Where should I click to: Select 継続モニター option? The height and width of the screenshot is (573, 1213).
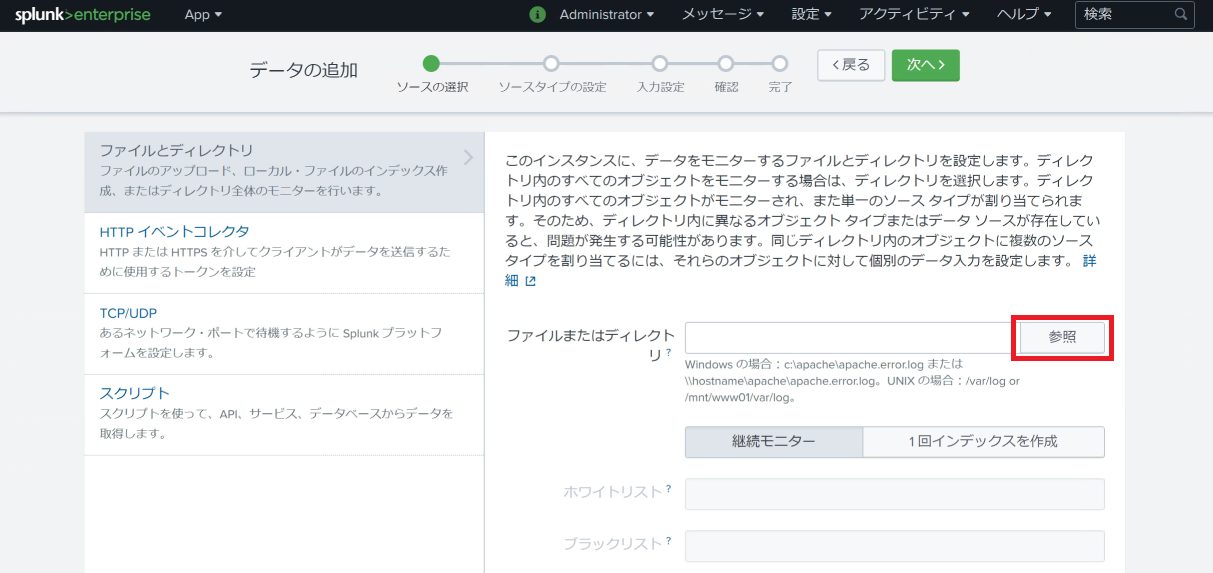coord(774,441)
